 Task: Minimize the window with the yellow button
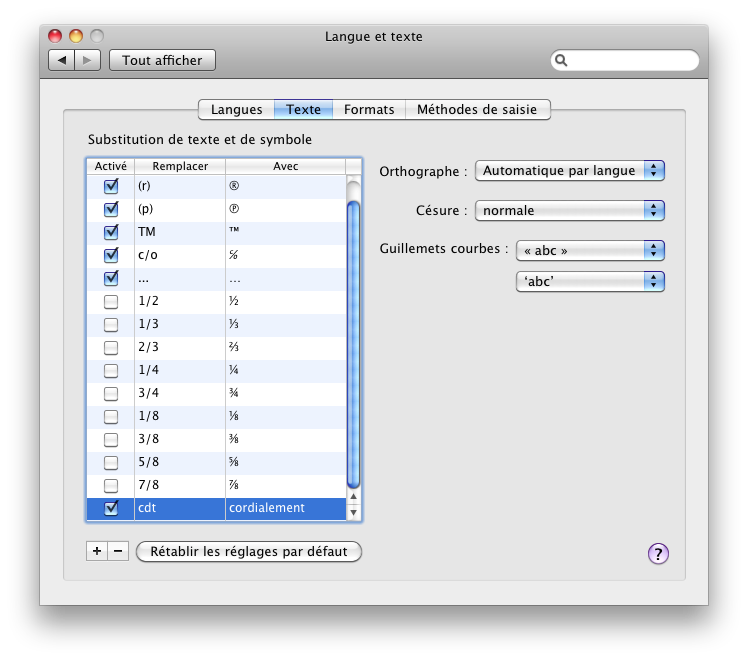tap(76, 36)
